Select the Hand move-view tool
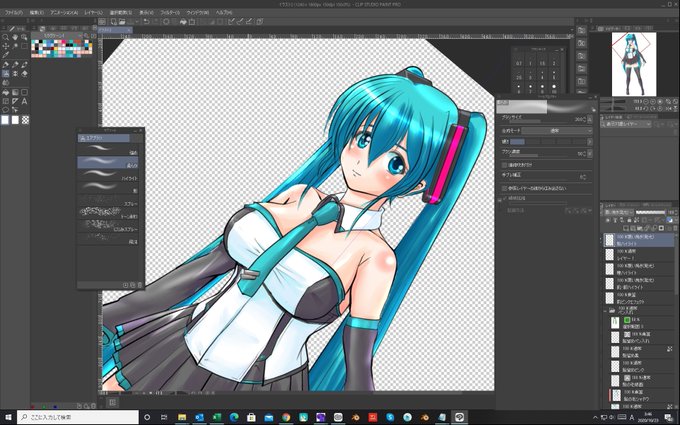 coord(15,37)
